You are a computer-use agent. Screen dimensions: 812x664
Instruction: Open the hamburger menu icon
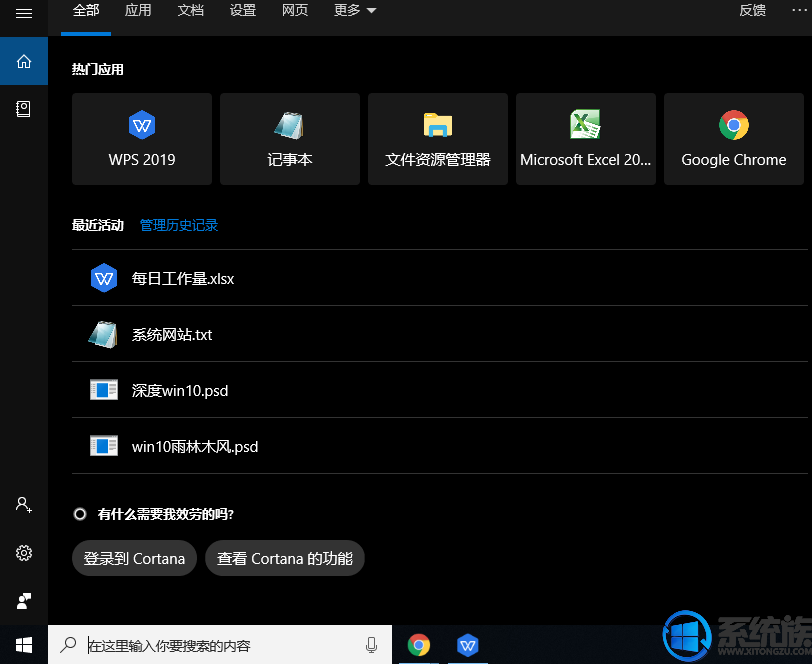point(24,13)
